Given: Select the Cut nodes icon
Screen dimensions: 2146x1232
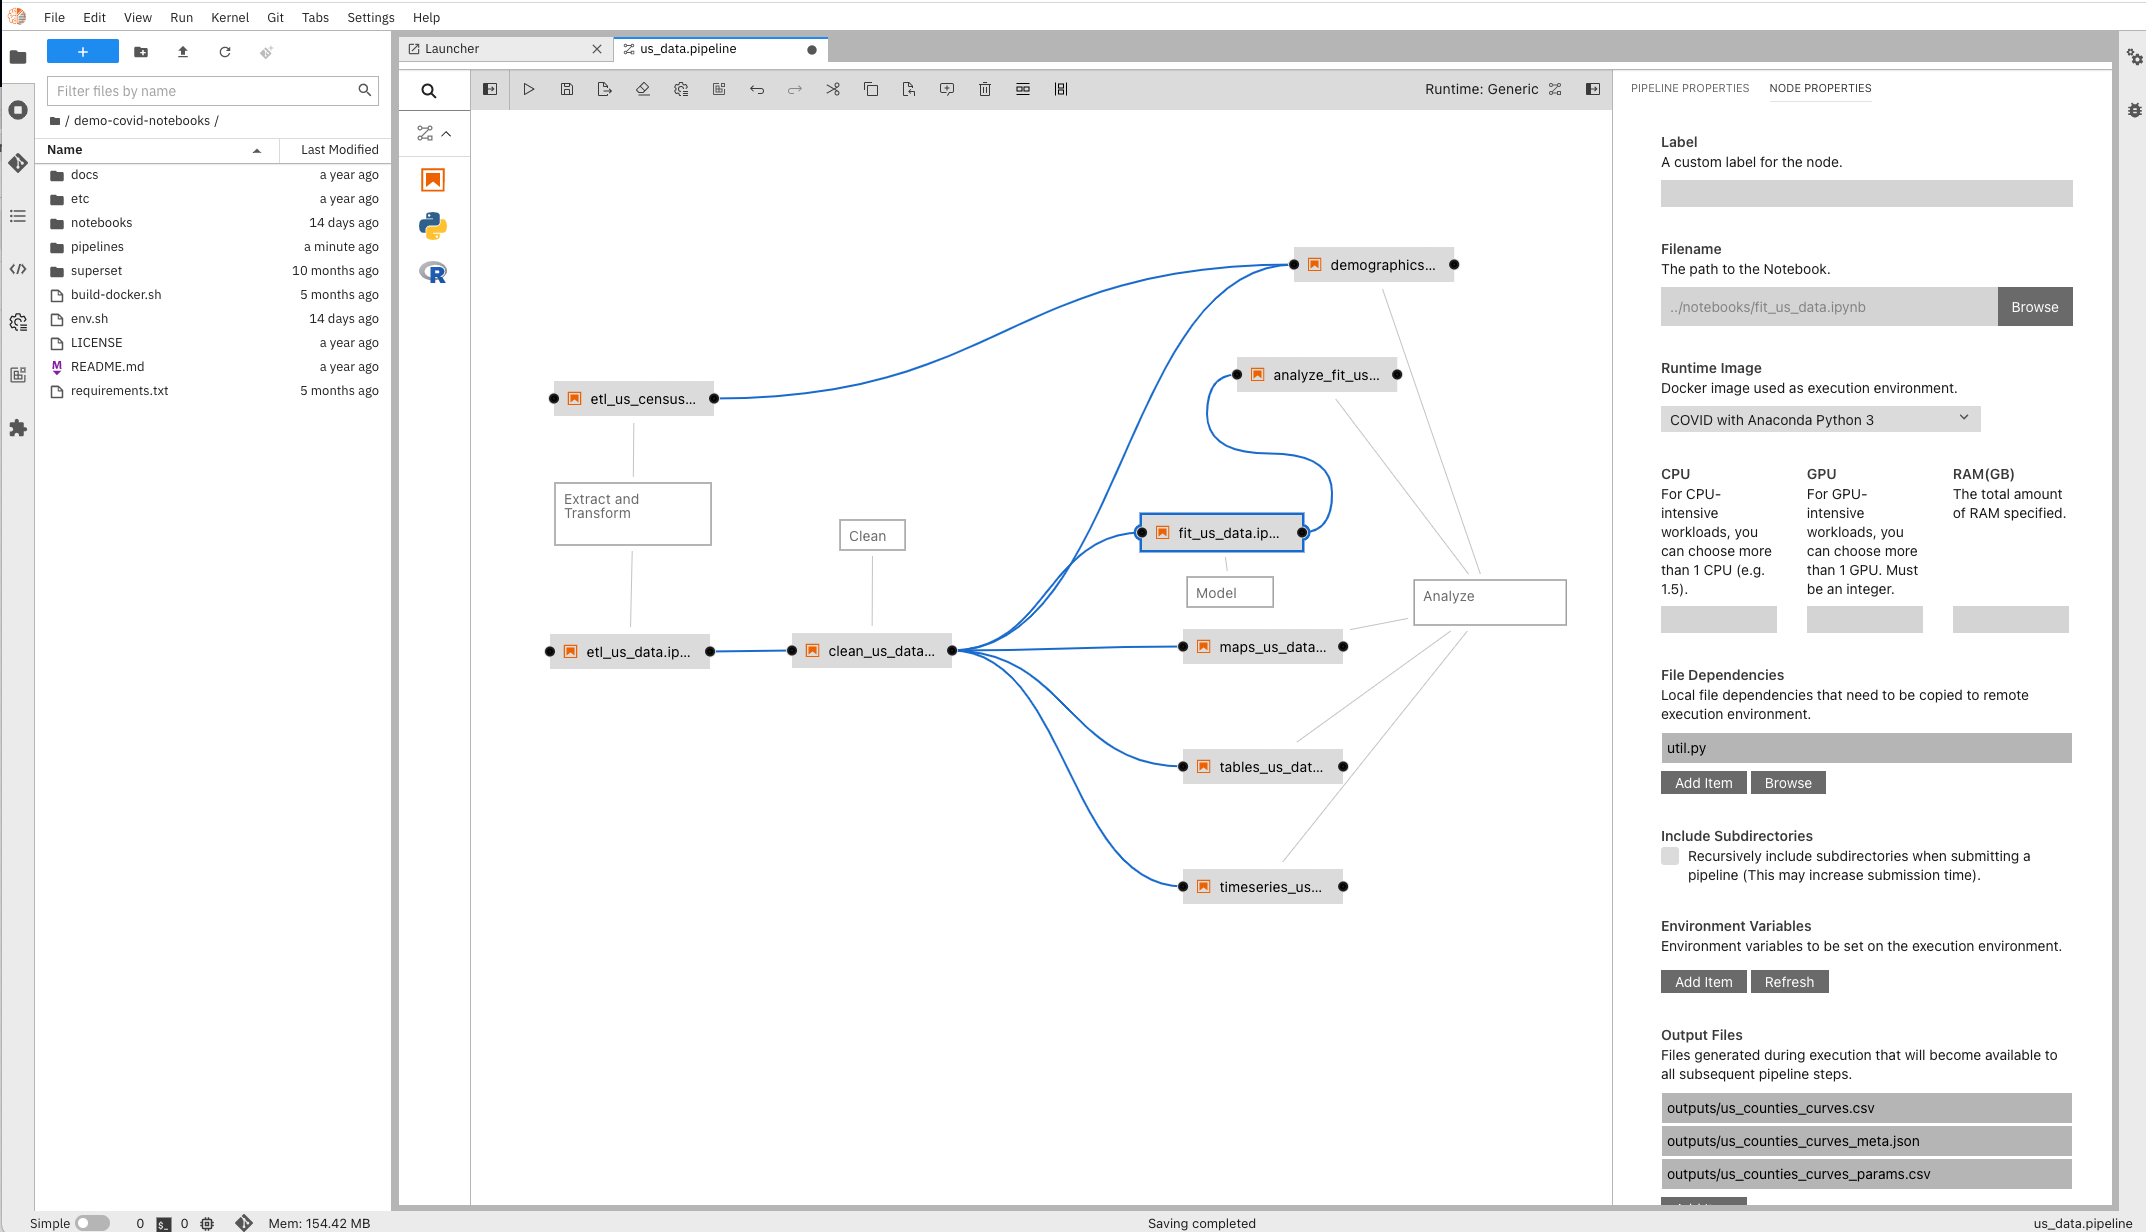Looking at the screenshot, I should 834,88.
